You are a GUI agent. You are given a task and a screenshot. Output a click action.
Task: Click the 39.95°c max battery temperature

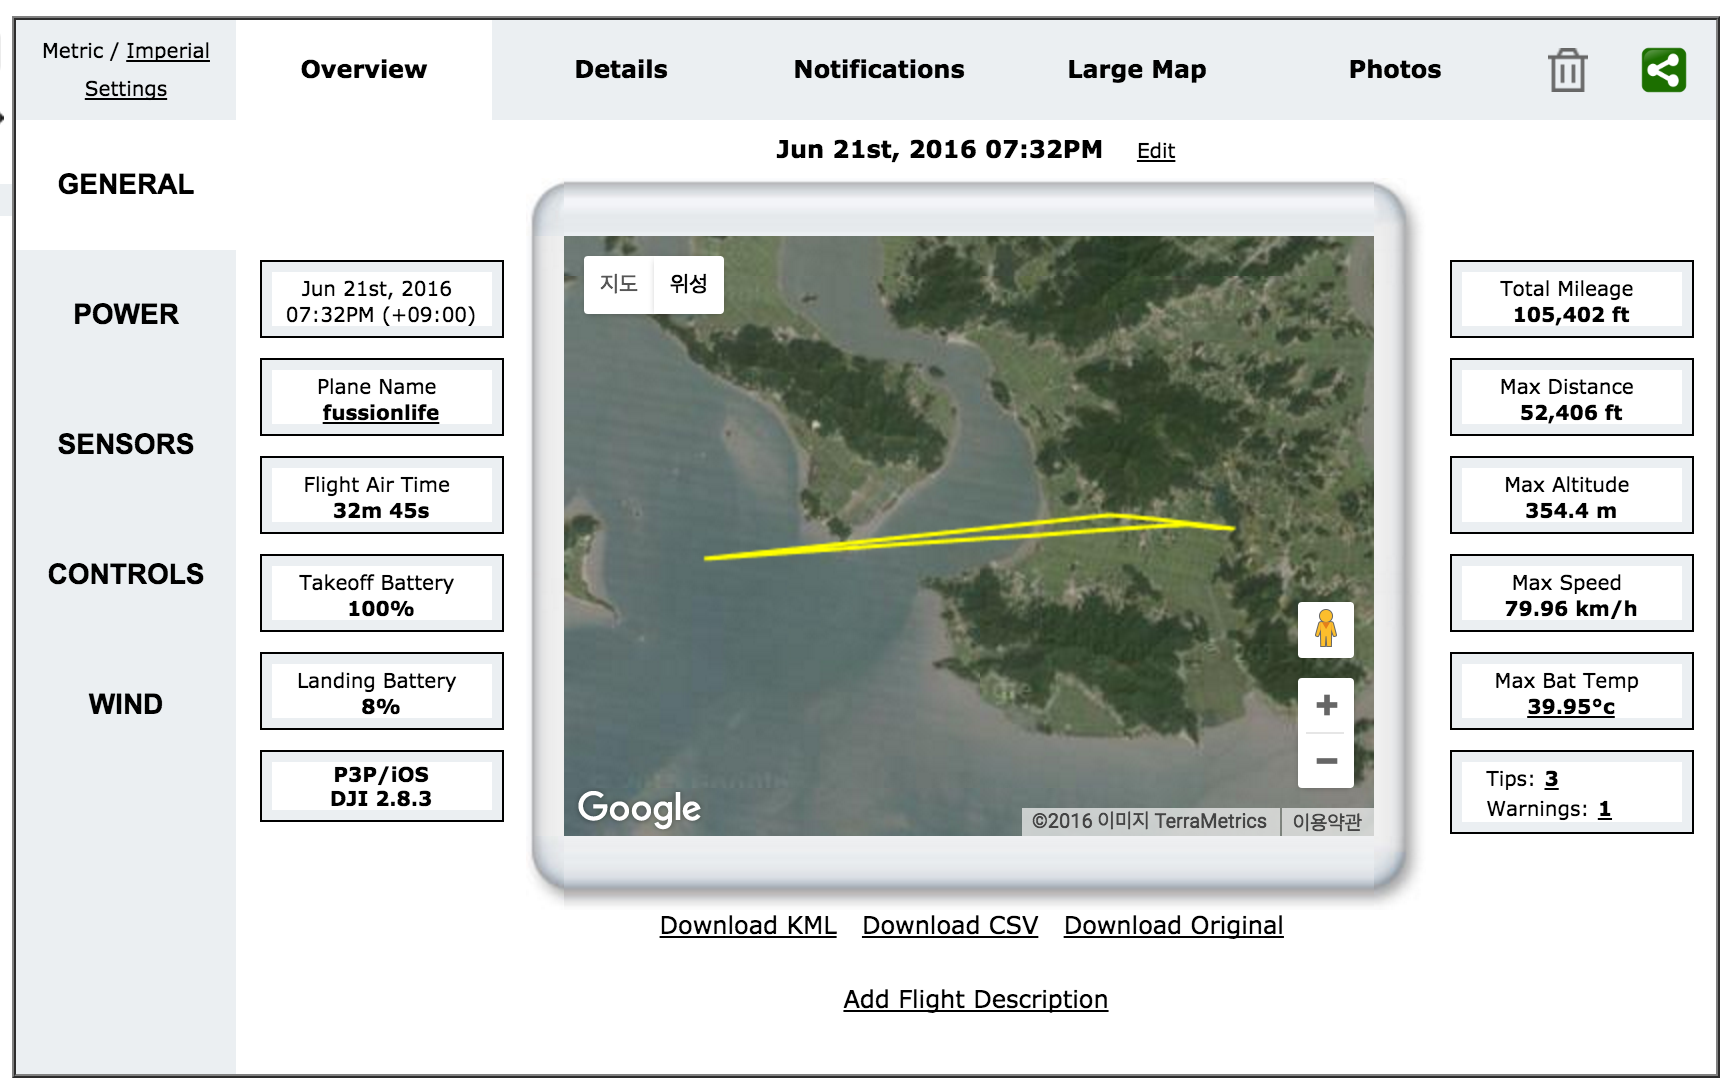[1571, 707]
